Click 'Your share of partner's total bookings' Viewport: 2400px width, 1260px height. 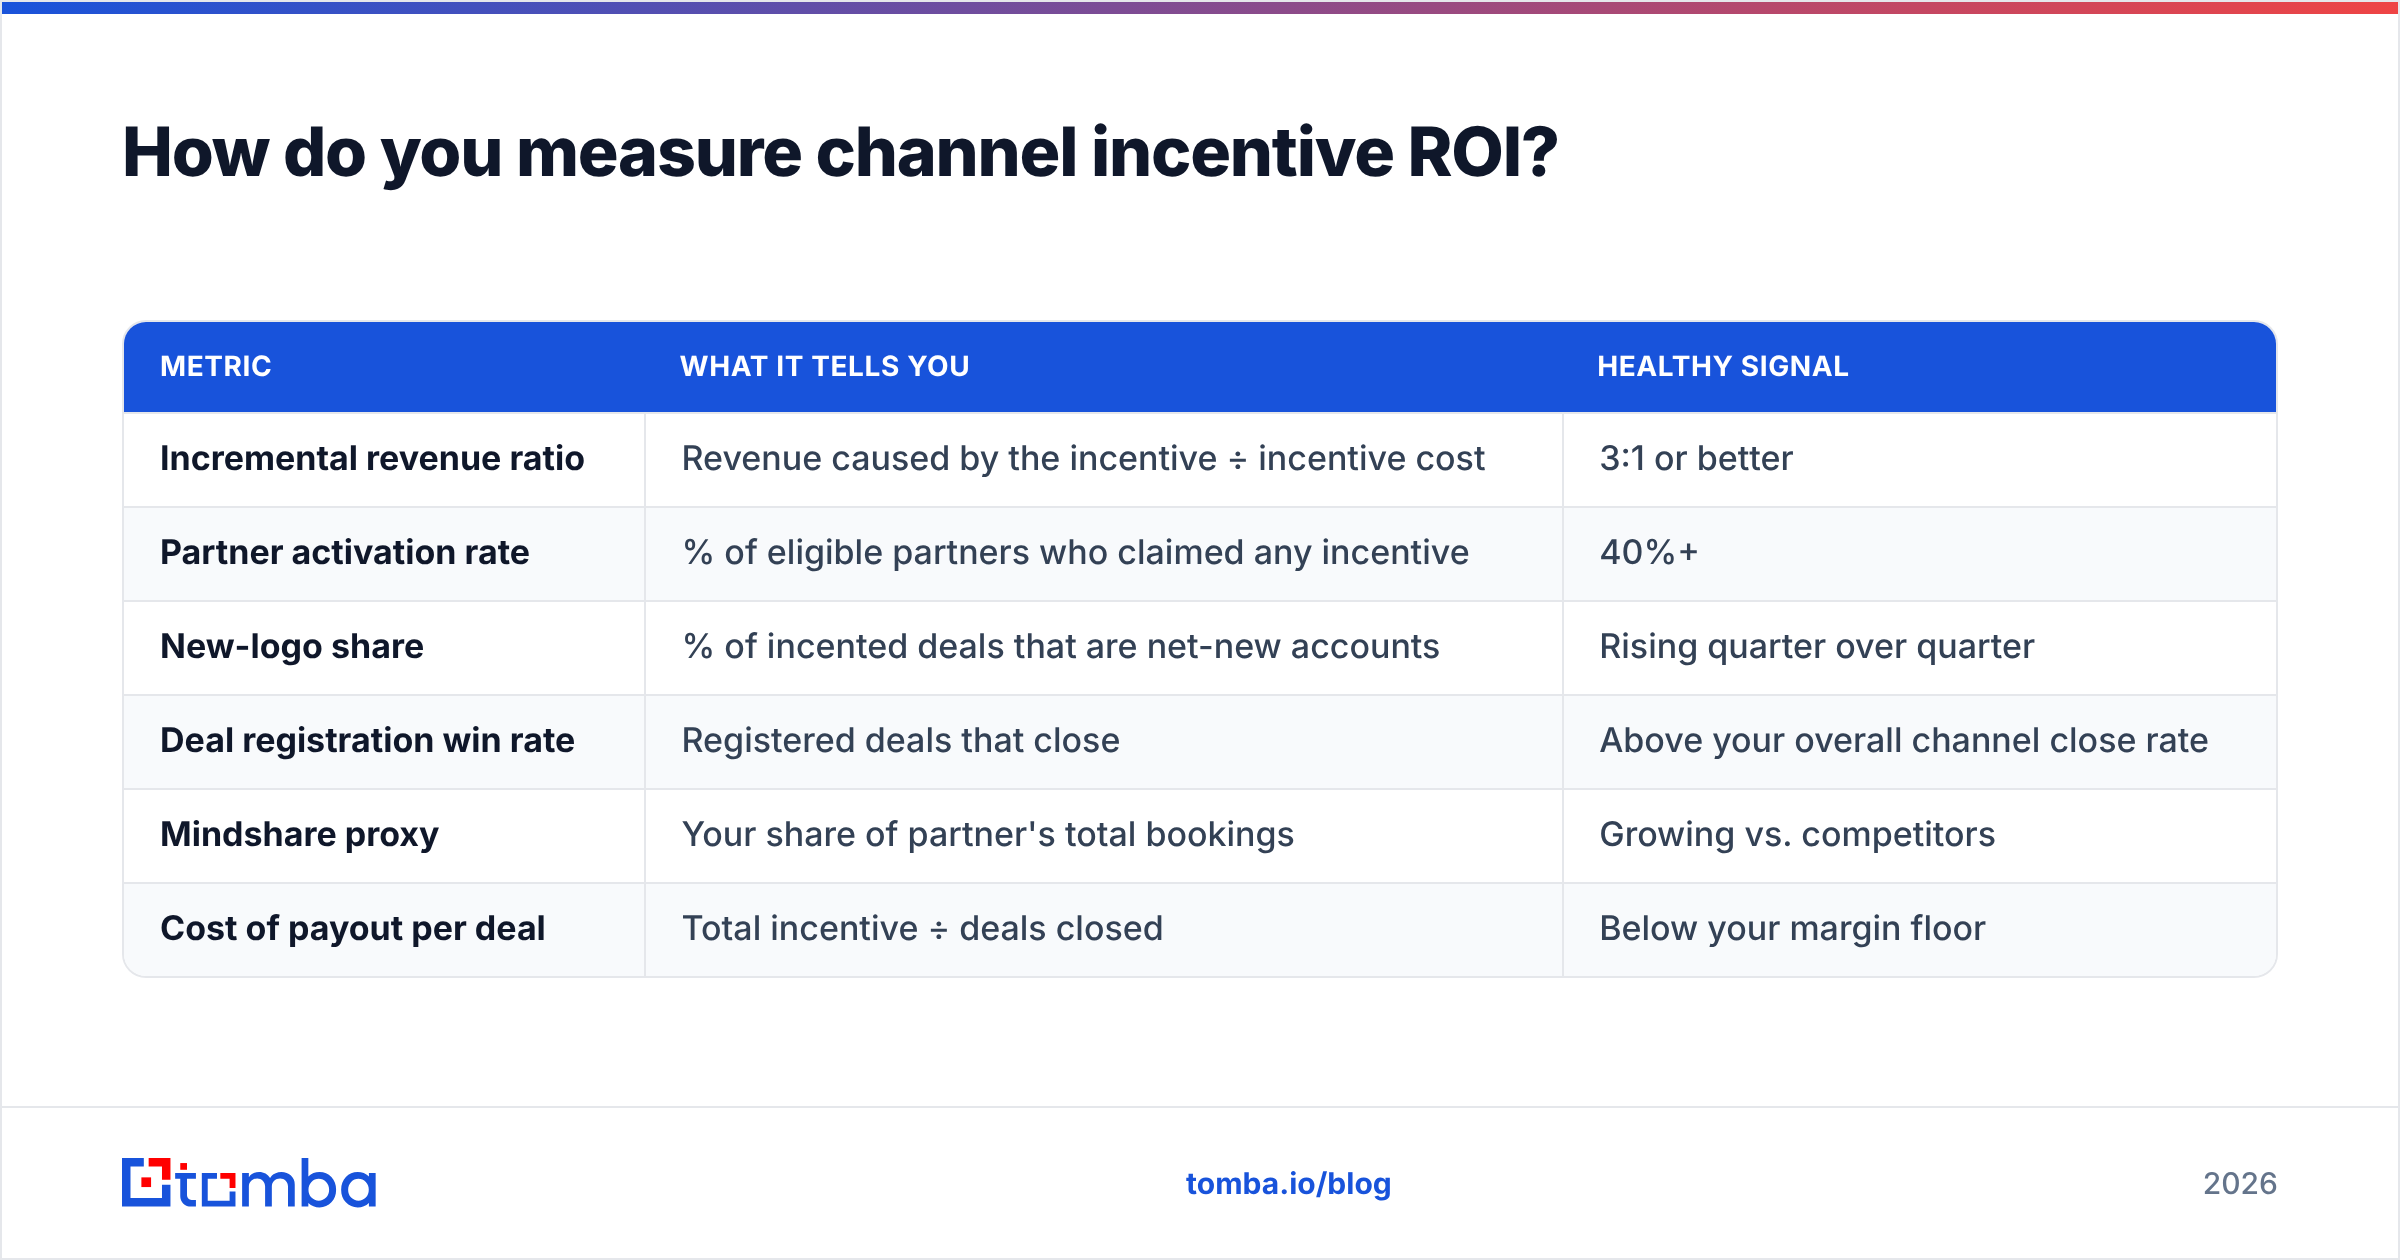point(988,834)
